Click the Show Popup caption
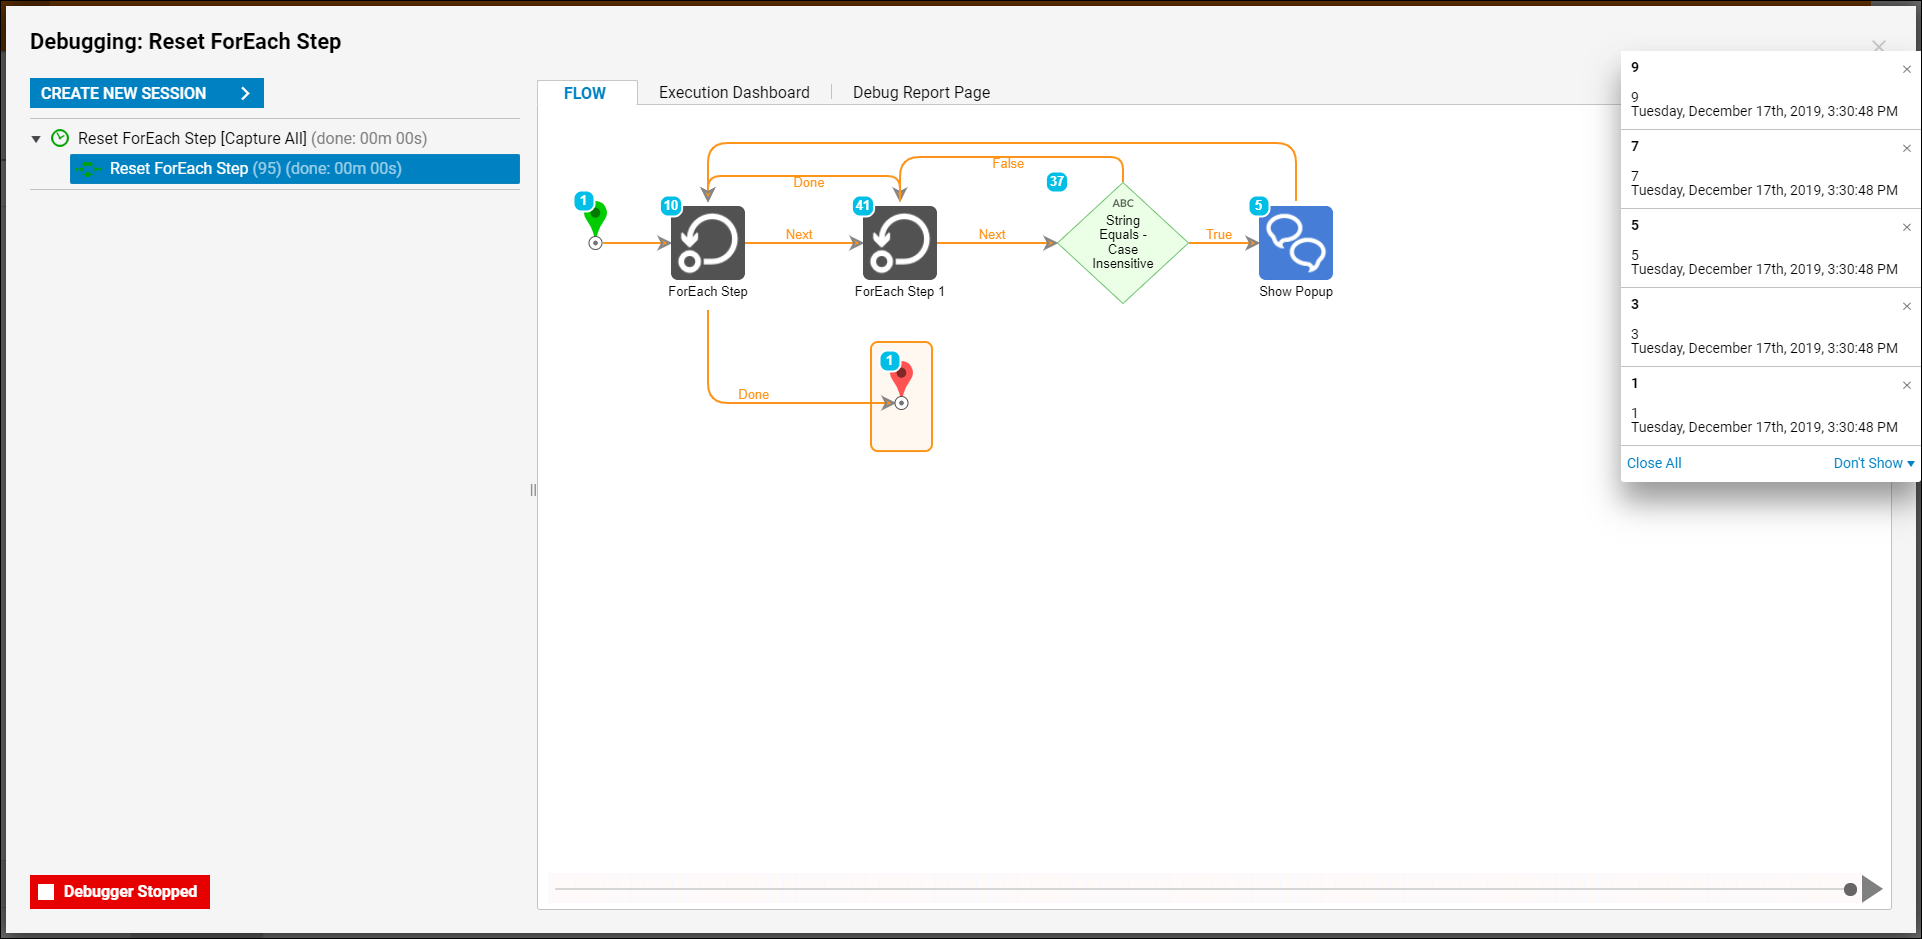The width and height of the screenshot is (1922, 939). click(1296, 292)
